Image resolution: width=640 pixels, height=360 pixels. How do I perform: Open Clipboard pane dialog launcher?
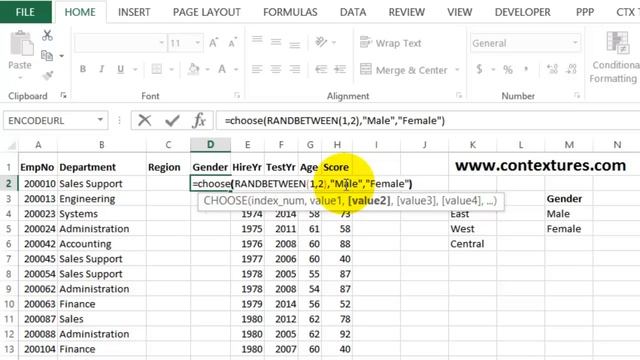click(63, 95)
